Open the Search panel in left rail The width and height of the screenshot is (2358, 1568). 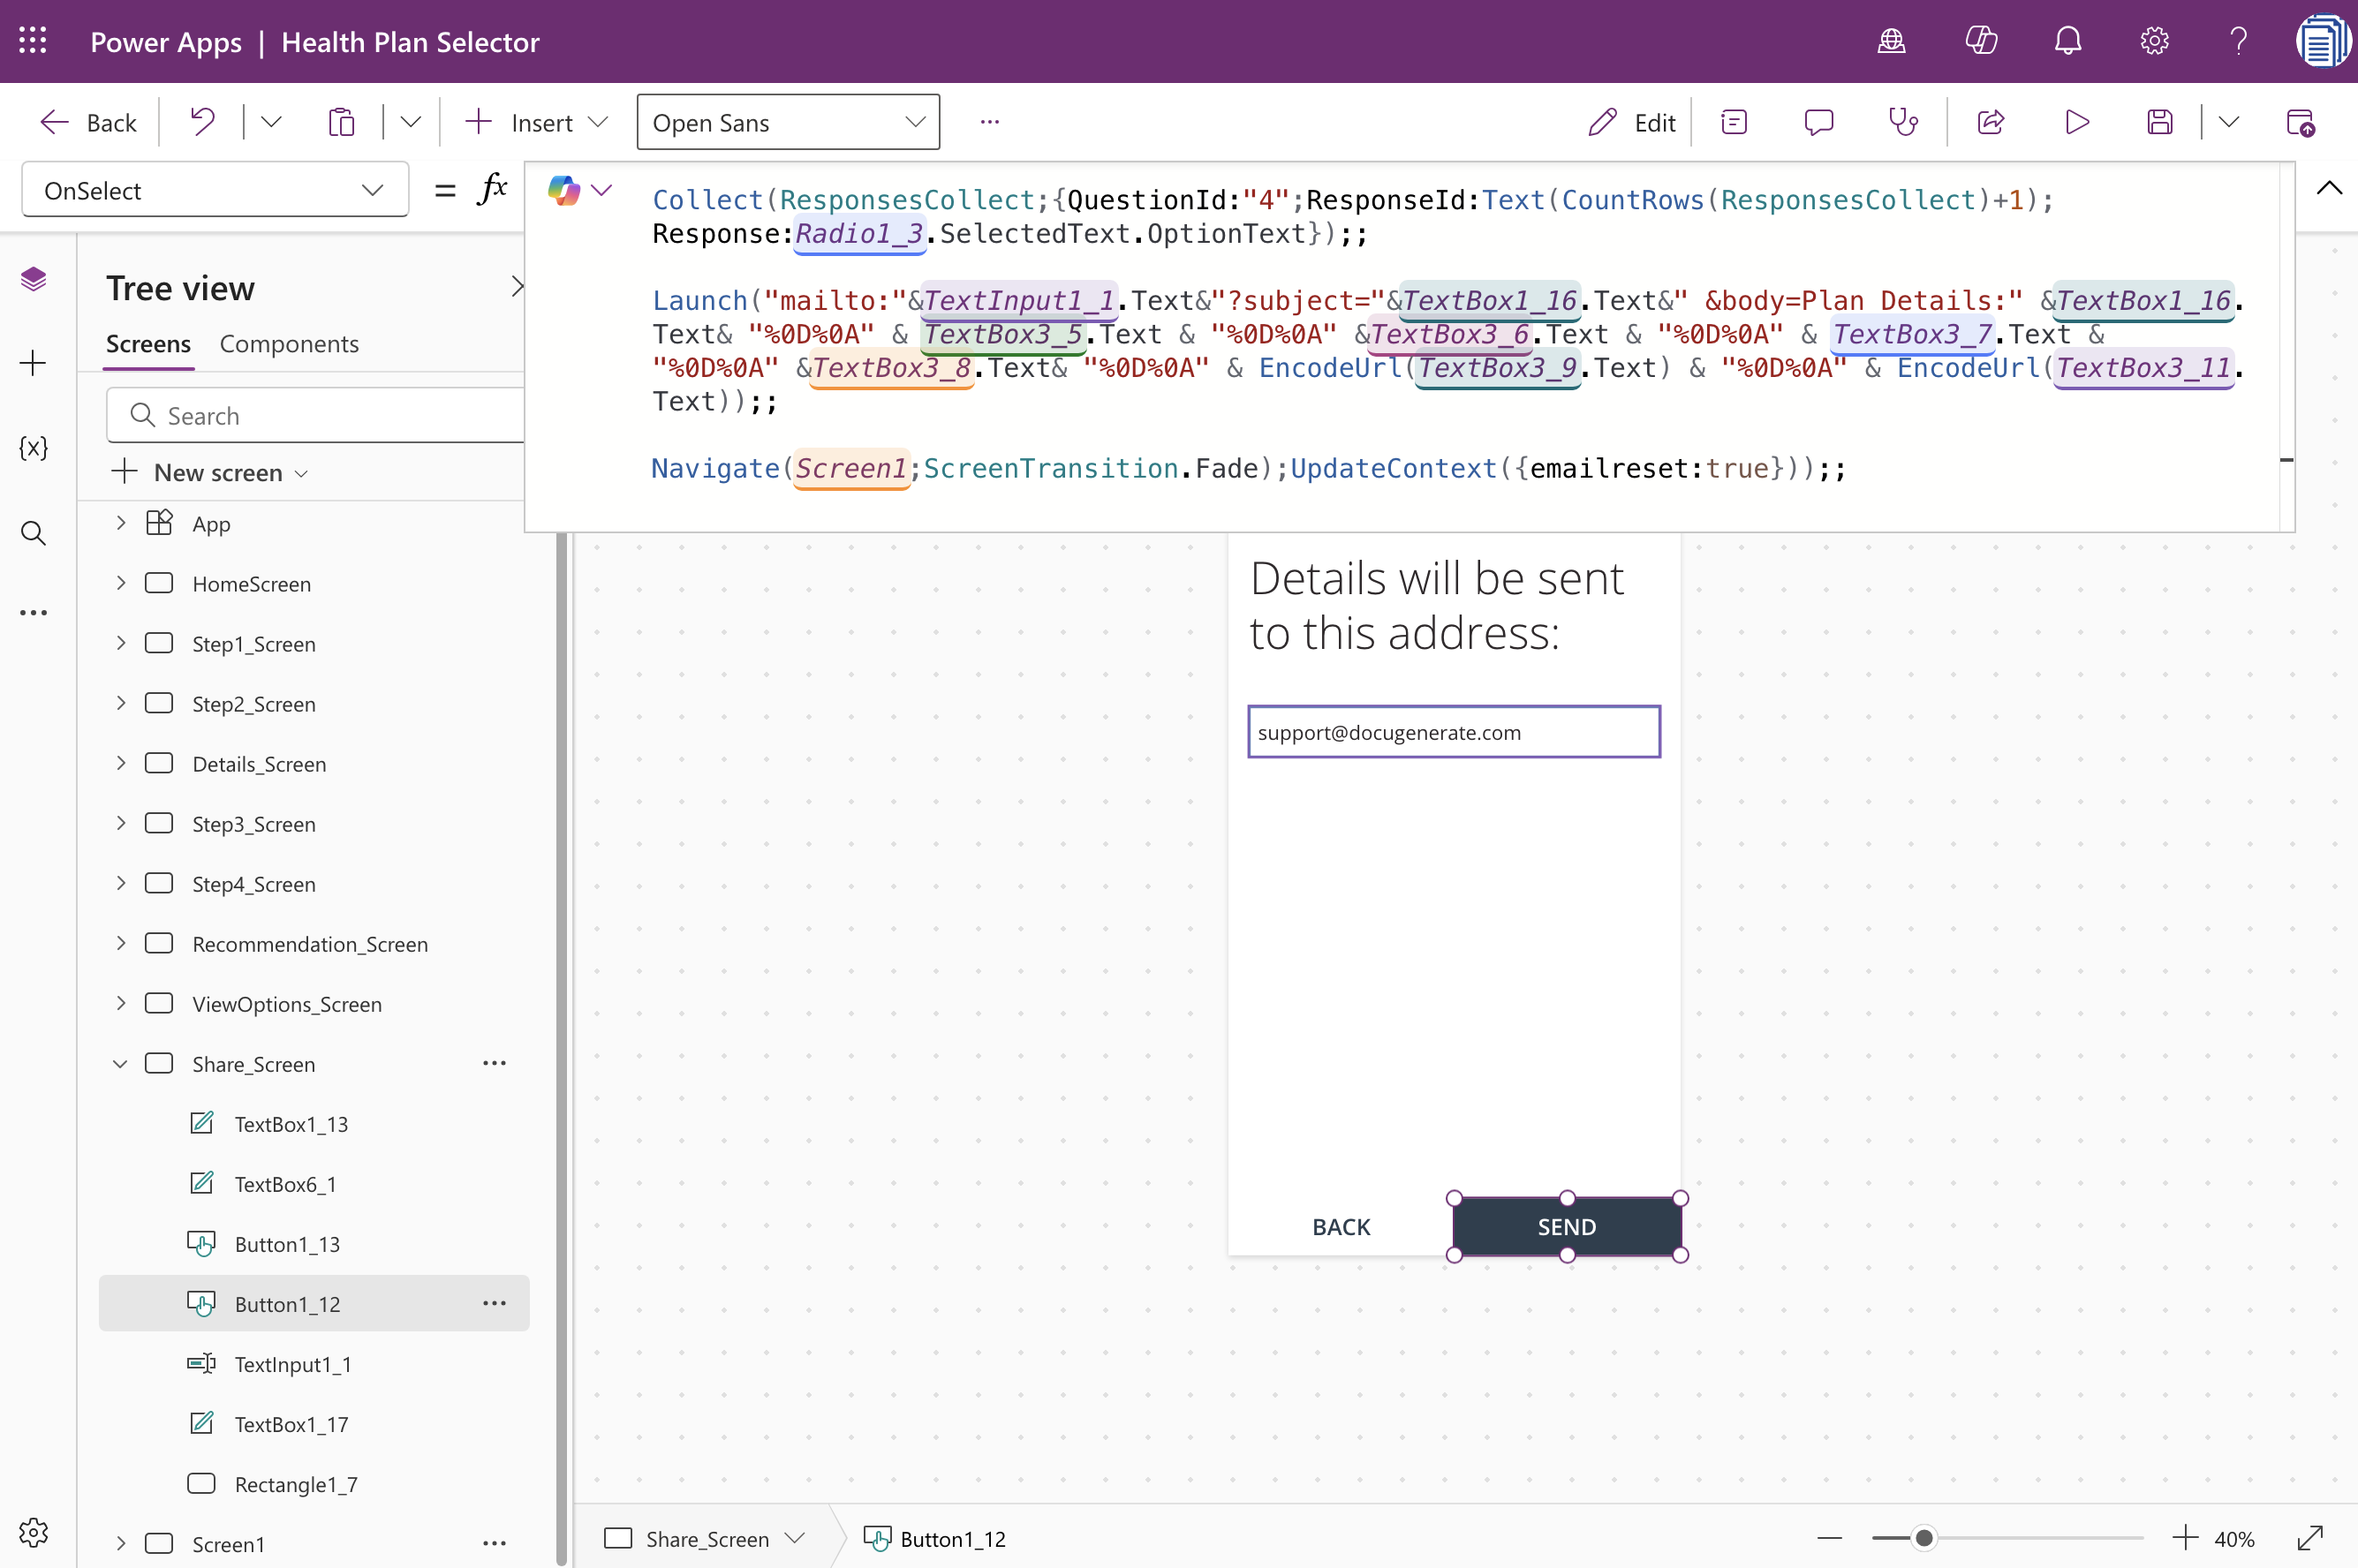point(33,533)
